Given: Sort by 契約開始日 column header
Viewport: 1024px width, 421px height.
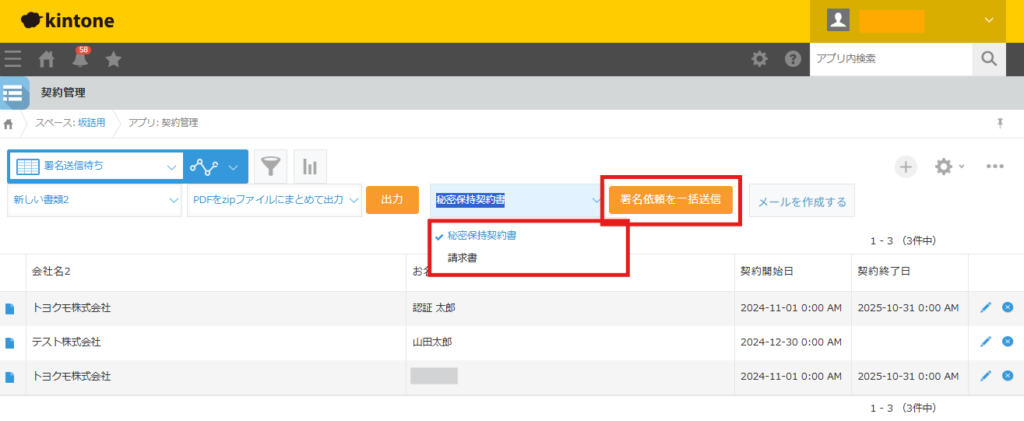Looking at the screenshot, I should 767,272.
